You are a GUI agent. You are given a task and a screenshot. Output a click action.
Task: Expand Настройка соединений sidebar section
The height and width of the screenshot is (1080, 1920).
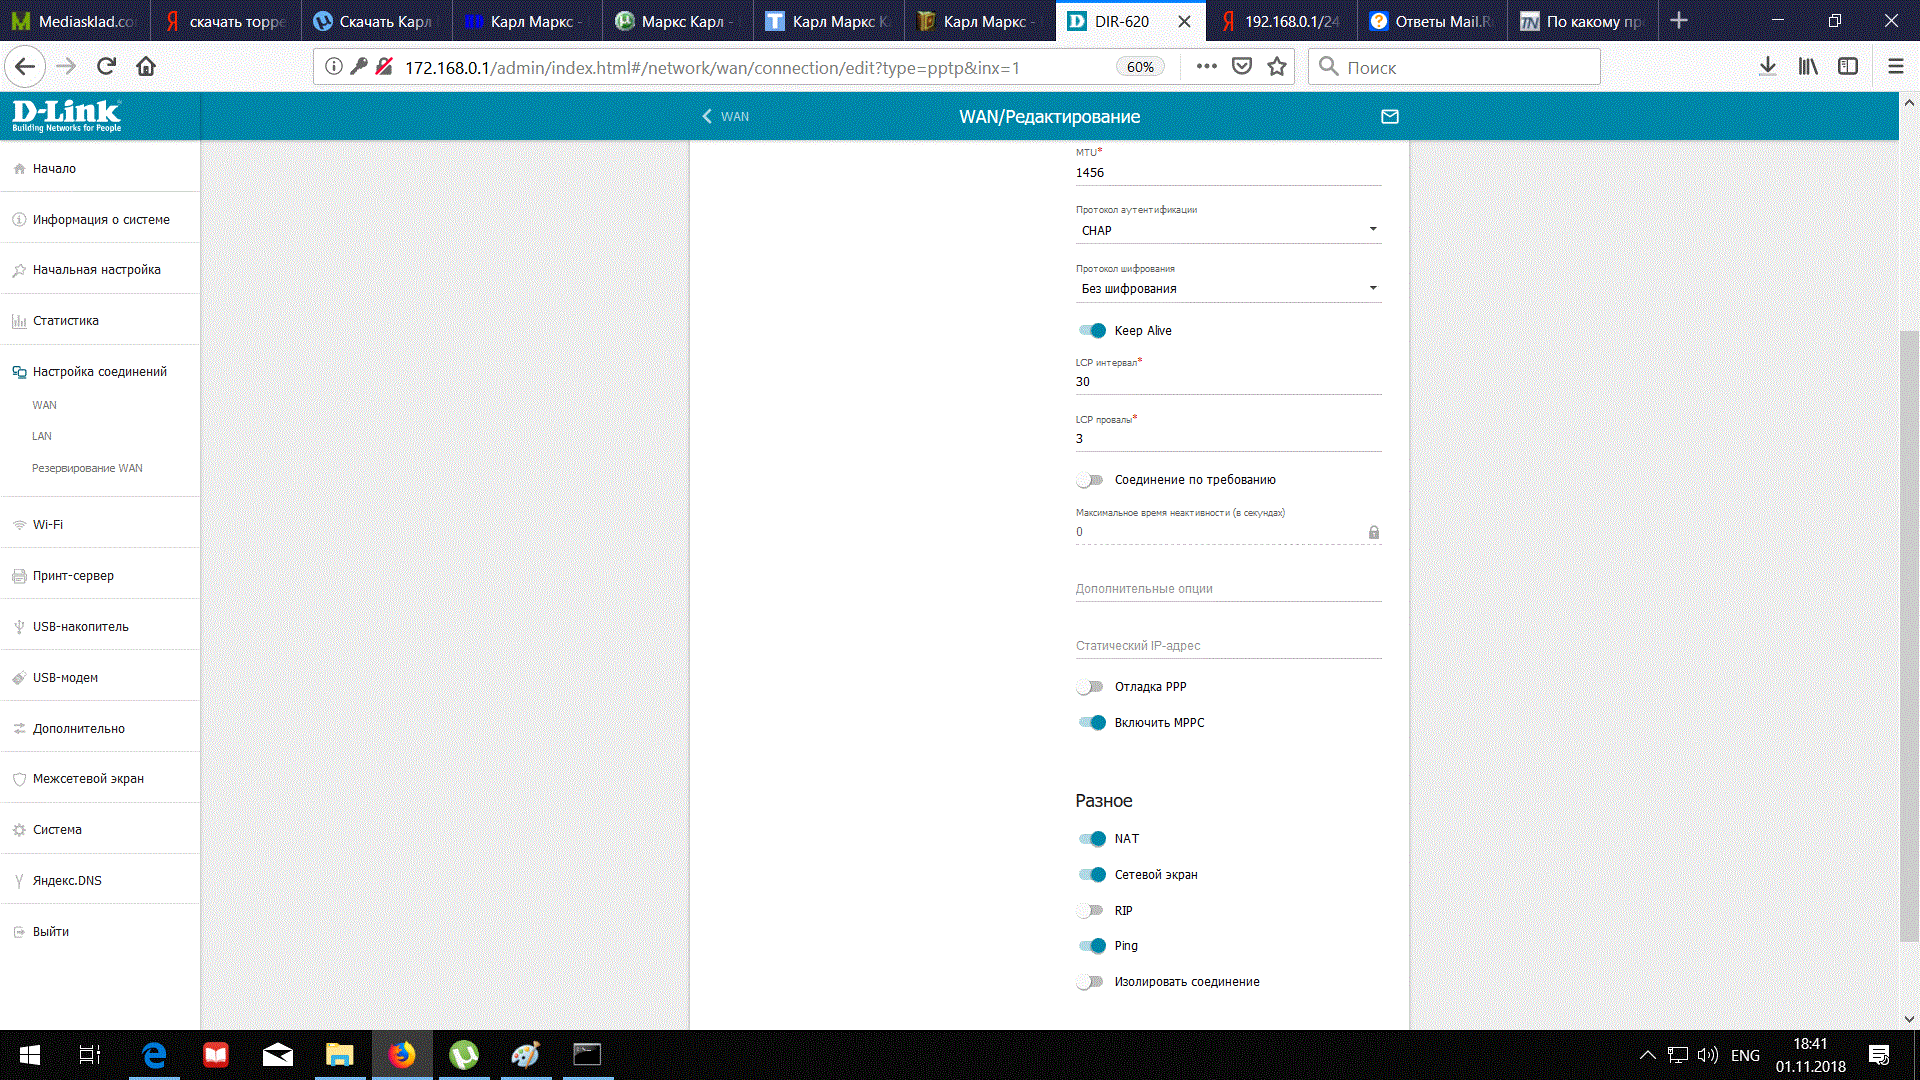click(99, 372)
